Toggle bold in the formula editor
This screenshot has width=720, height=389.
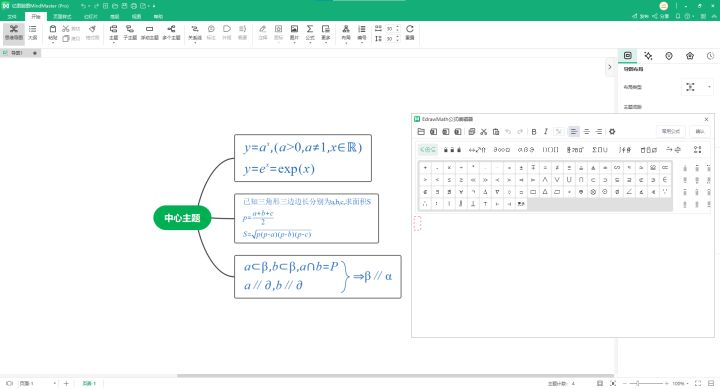(534, 131)
